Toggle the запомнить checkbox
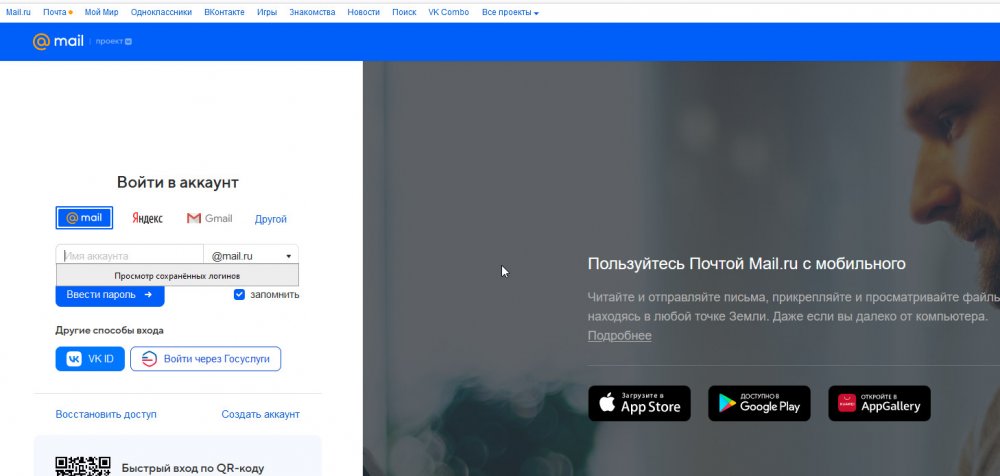The image size is (1000, 476). (x=240, y=294)
